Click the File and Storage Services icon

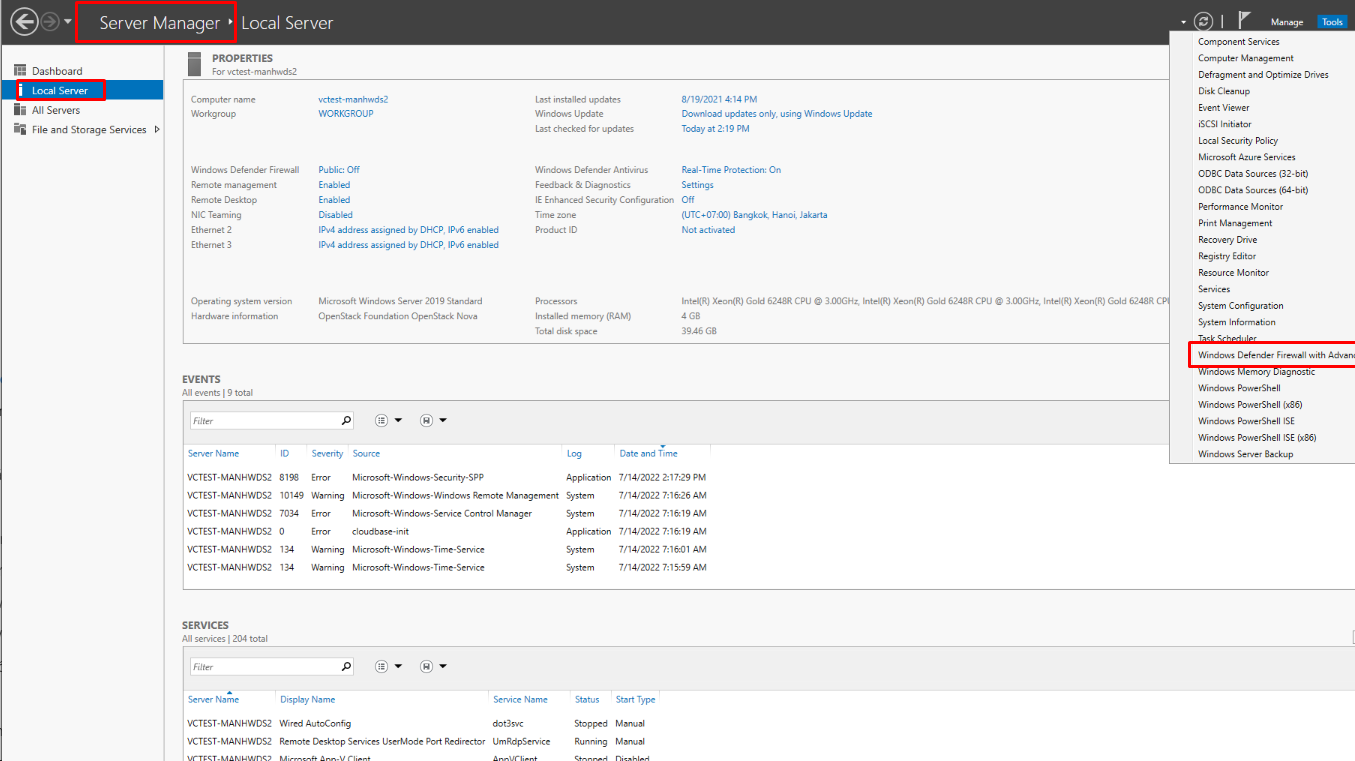(21, 129)
